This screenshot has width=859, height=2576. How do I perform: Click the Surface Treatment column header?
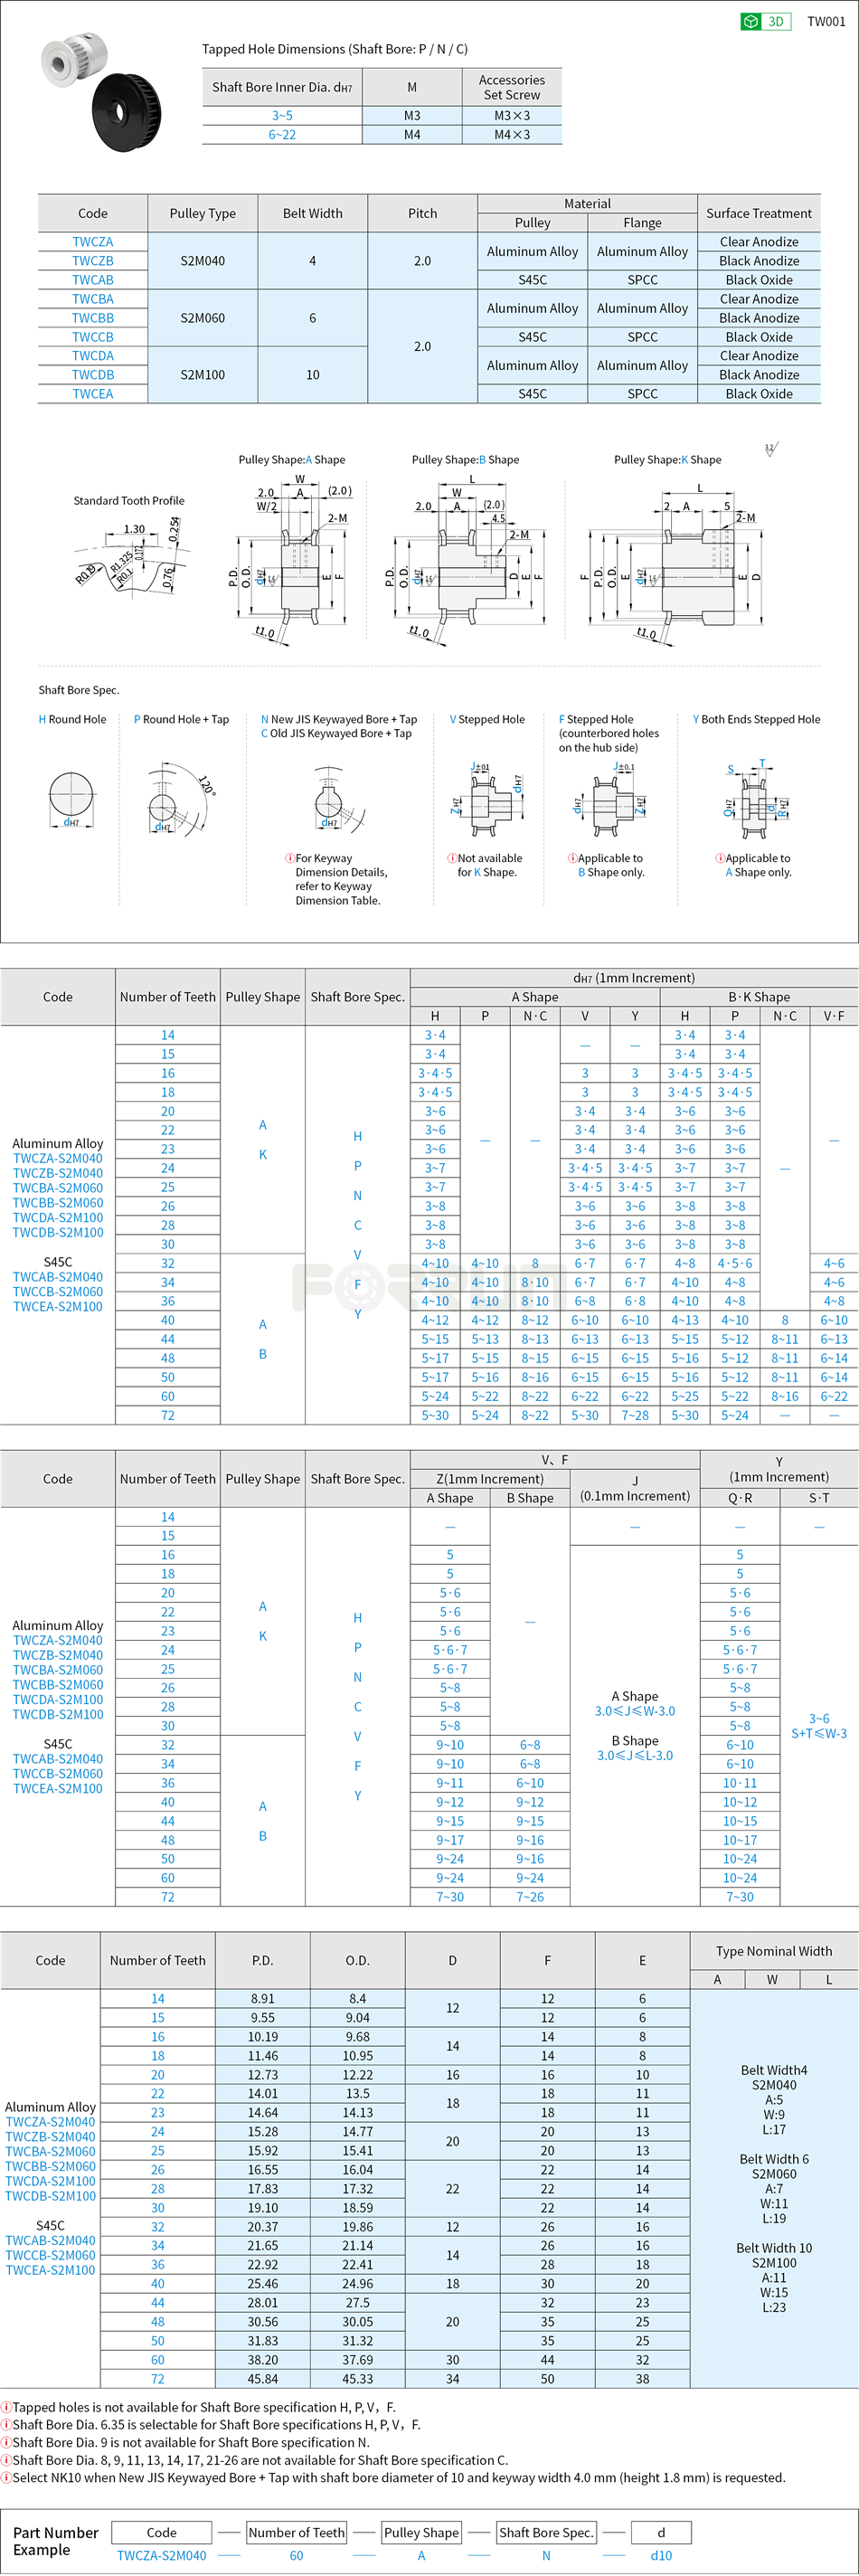pyautogui.click(x=759, y=213)
